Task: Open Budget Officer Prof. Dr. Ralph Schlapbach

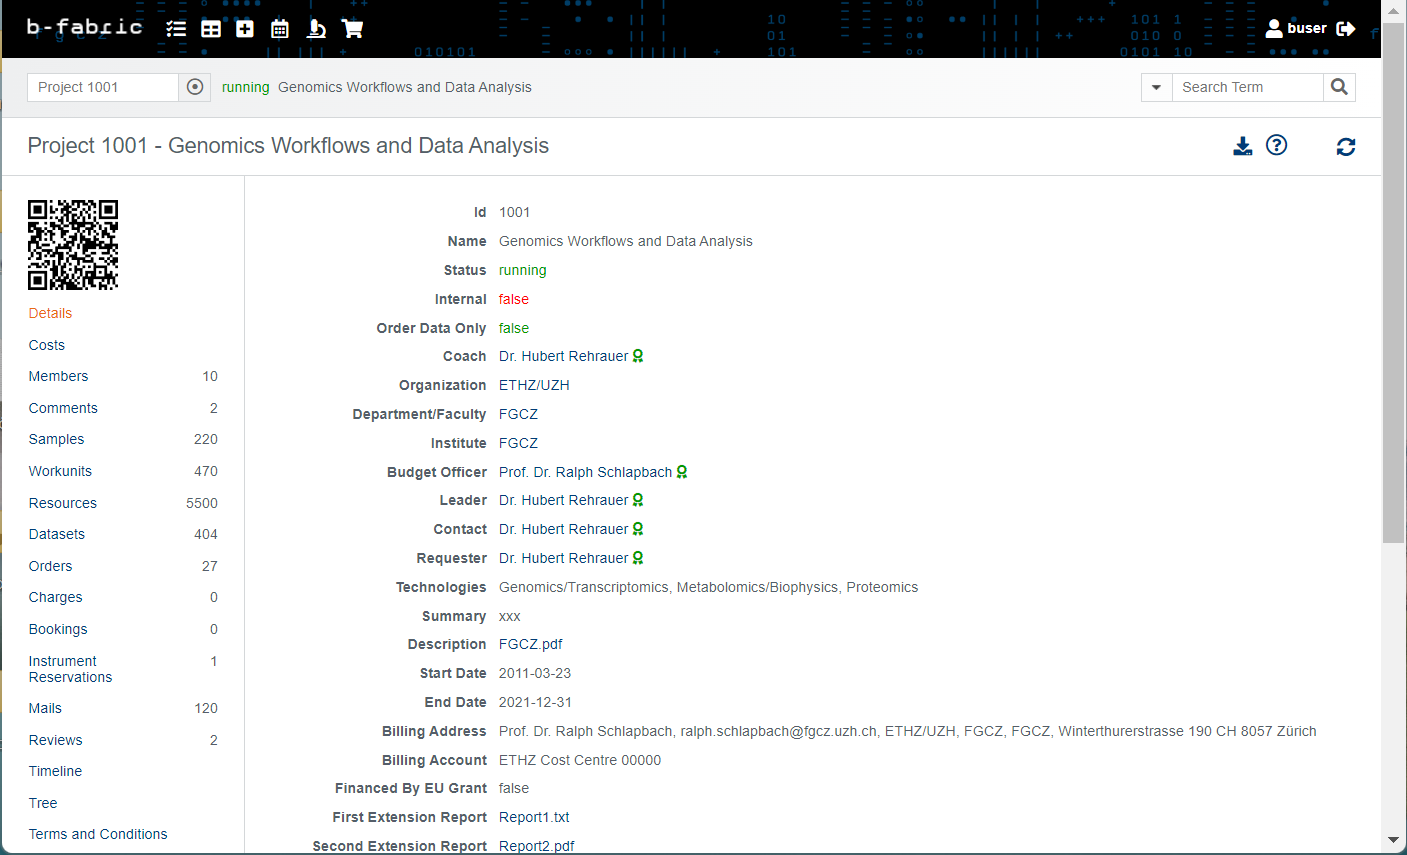Action: click(x=585, y=472)
